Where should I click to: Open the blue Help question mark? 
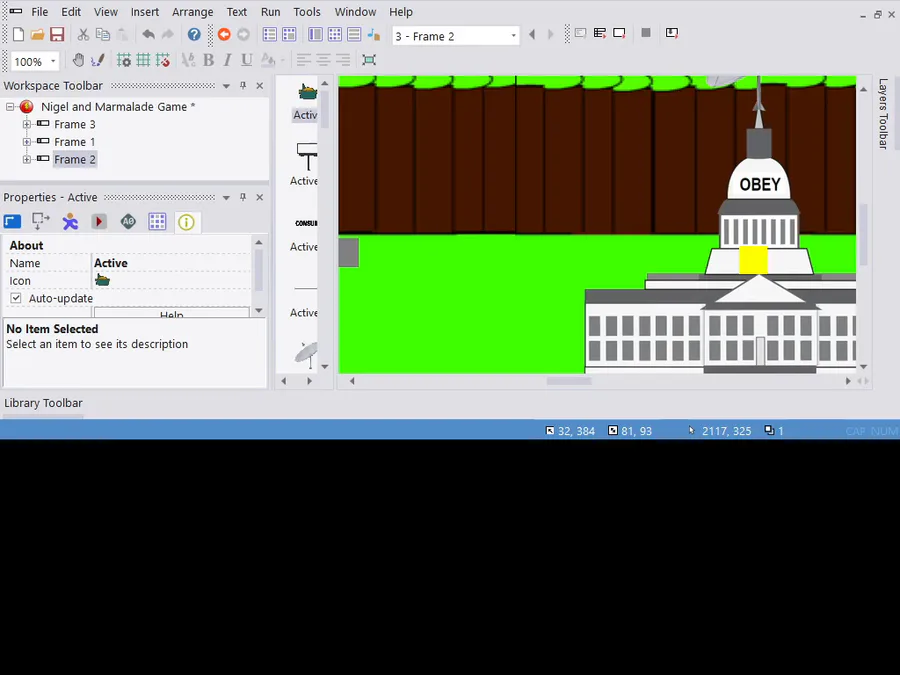click(x=194, y=34)
